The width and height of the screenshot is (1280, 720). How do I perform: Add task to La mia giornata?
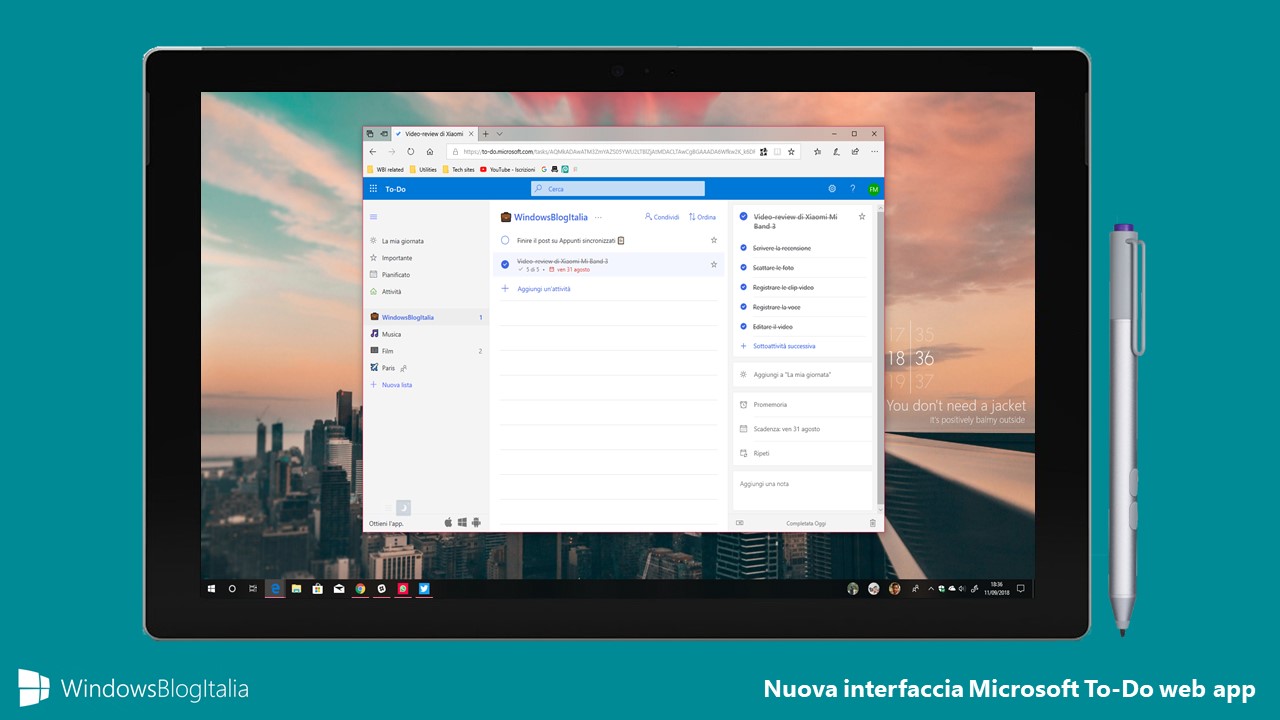point(803,375)
